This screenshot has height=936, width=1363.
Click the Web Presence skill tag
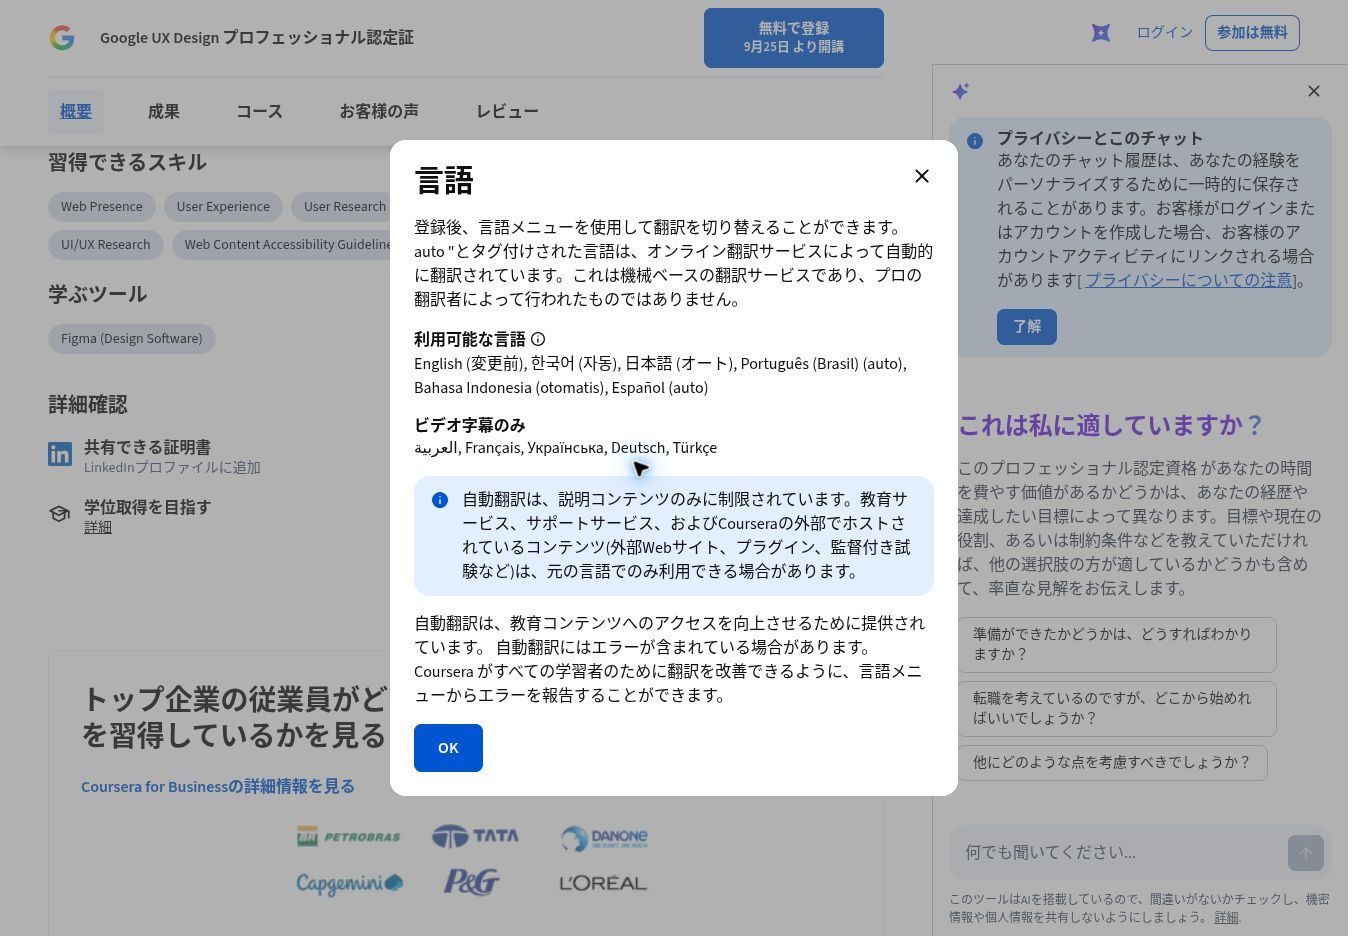102,207
